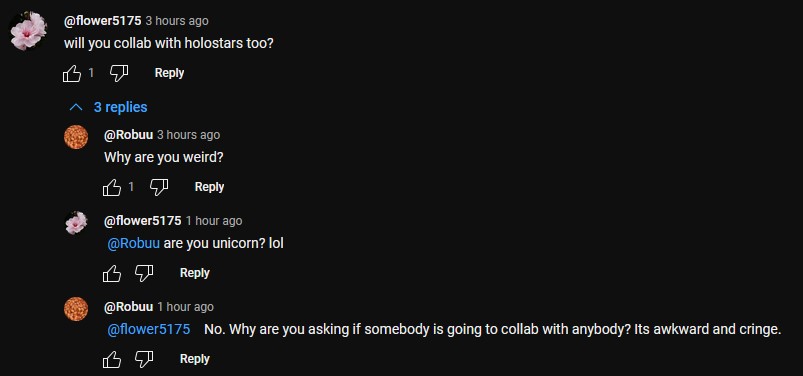Like the 'are you unicorn? lol' reply
803x376 pixels.
pyautogui.click(x=112, y=273)
